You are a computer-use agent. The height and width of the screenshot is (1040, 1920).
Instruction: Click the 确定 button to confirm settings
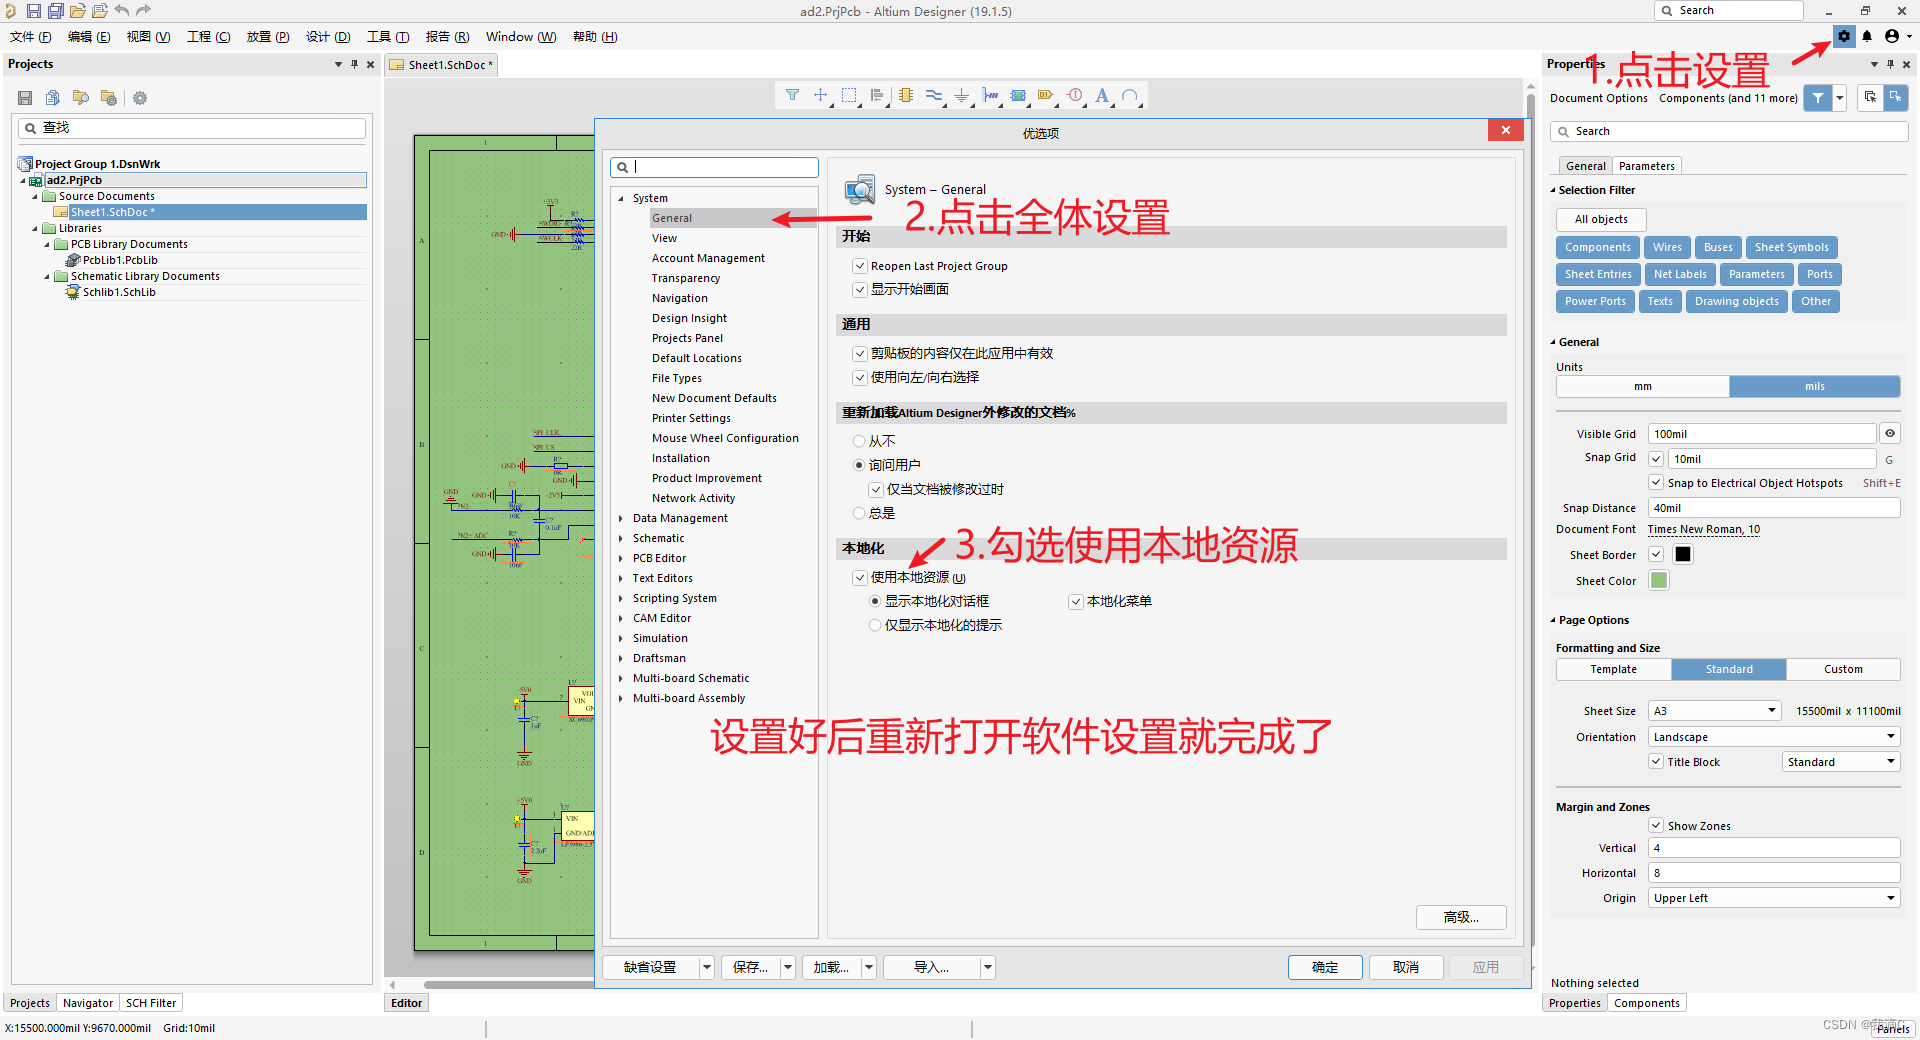point(1324,967)
